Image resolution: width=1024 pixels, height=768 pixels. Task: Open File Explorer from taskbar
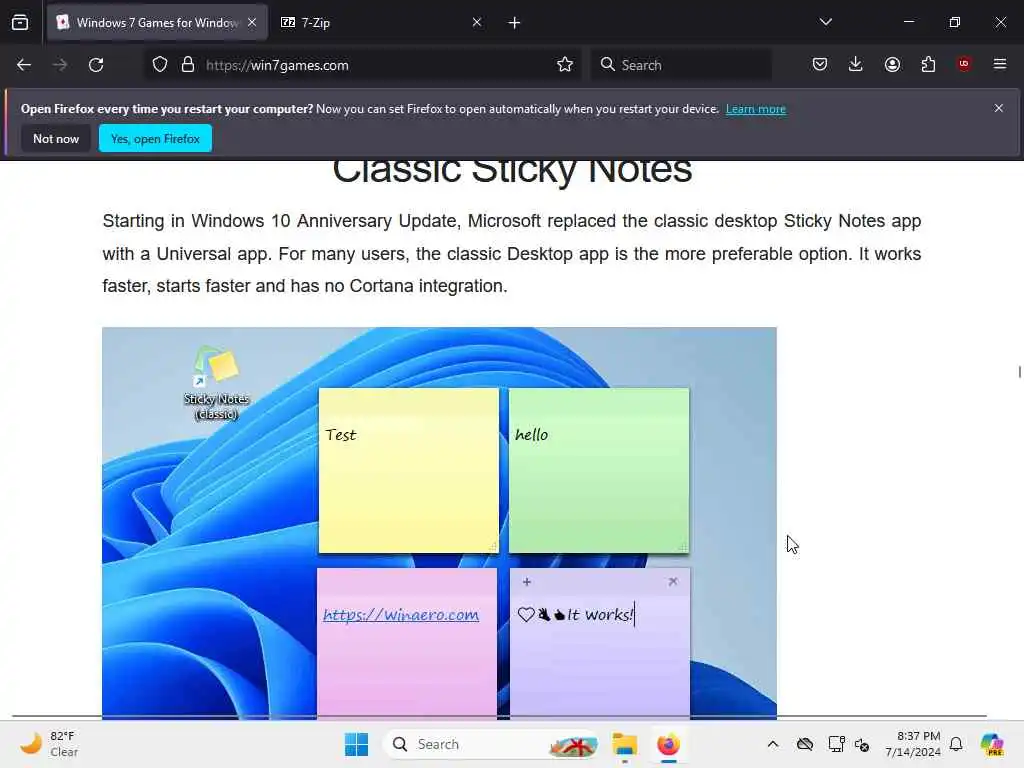[x=625, y=744]
